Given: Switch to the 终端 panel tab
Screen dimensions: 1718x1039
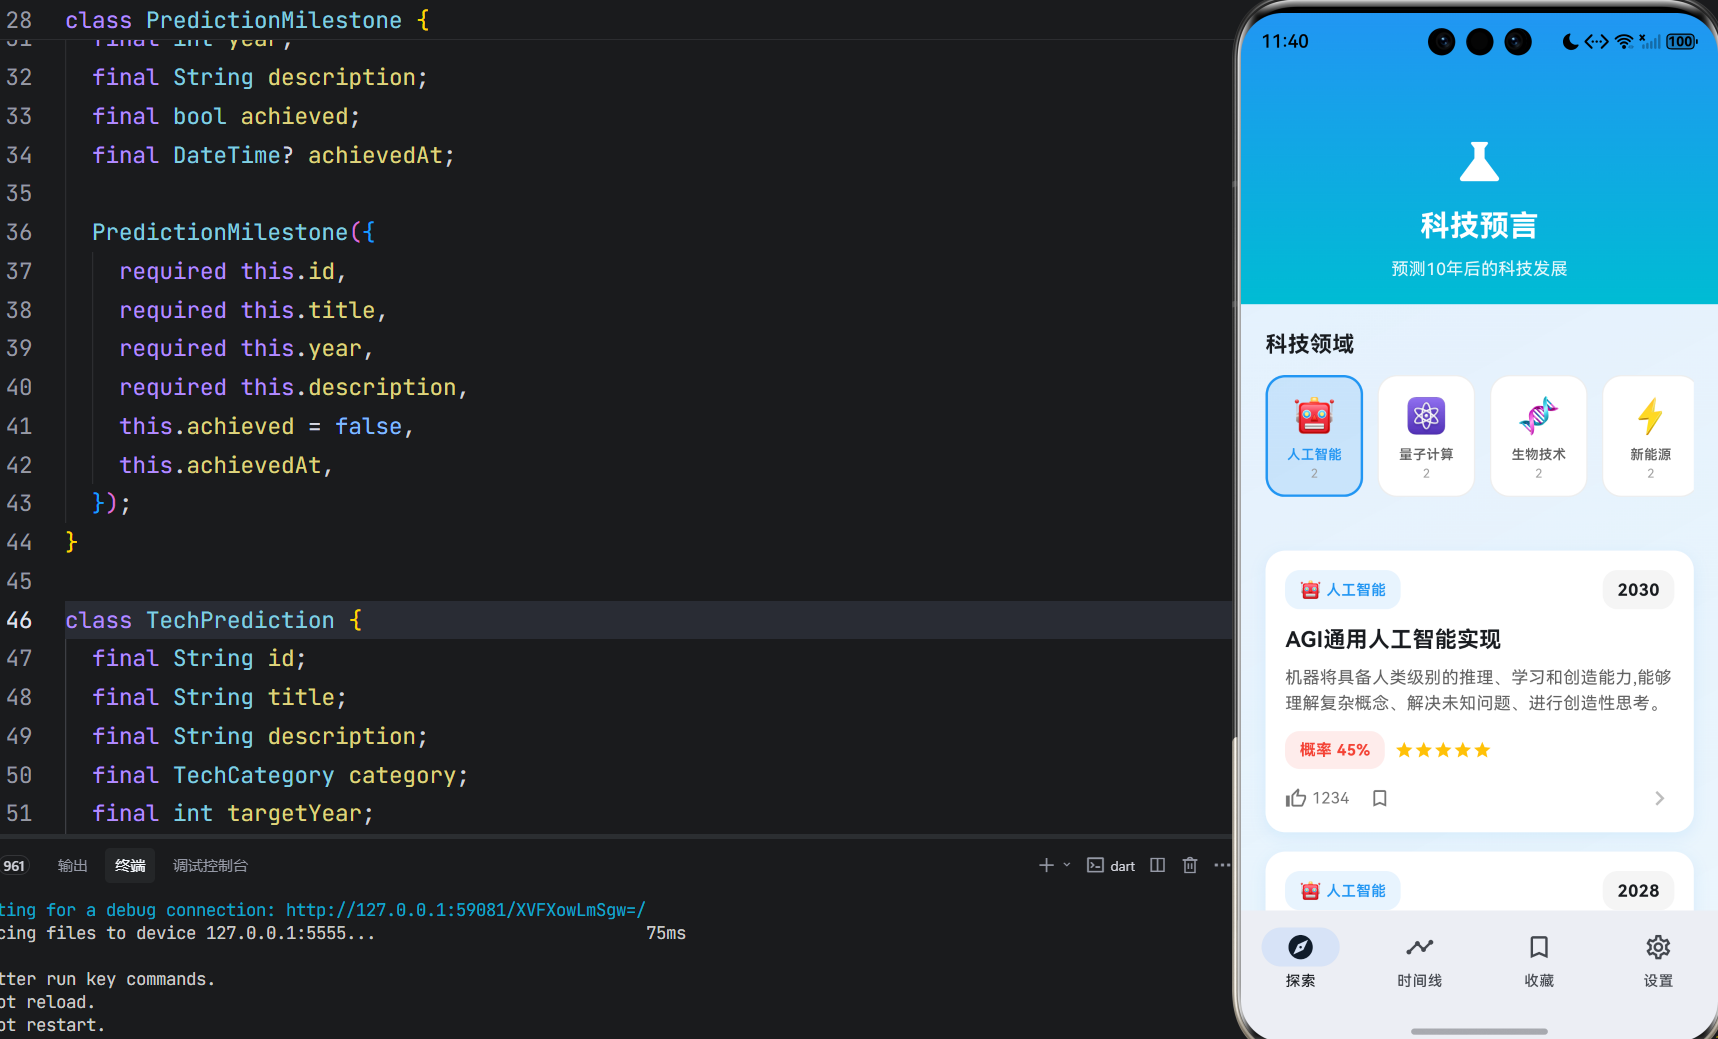Looking at the screenshot, I should click(130, 866).
